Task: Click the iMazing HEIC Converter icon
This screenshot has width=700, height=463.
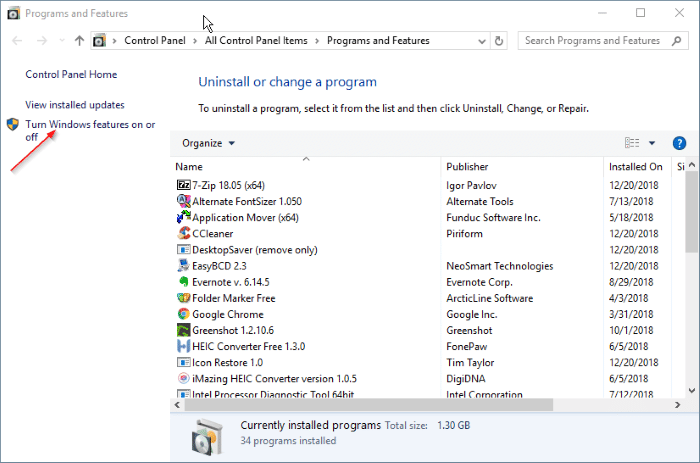Action: pos(183,378)
